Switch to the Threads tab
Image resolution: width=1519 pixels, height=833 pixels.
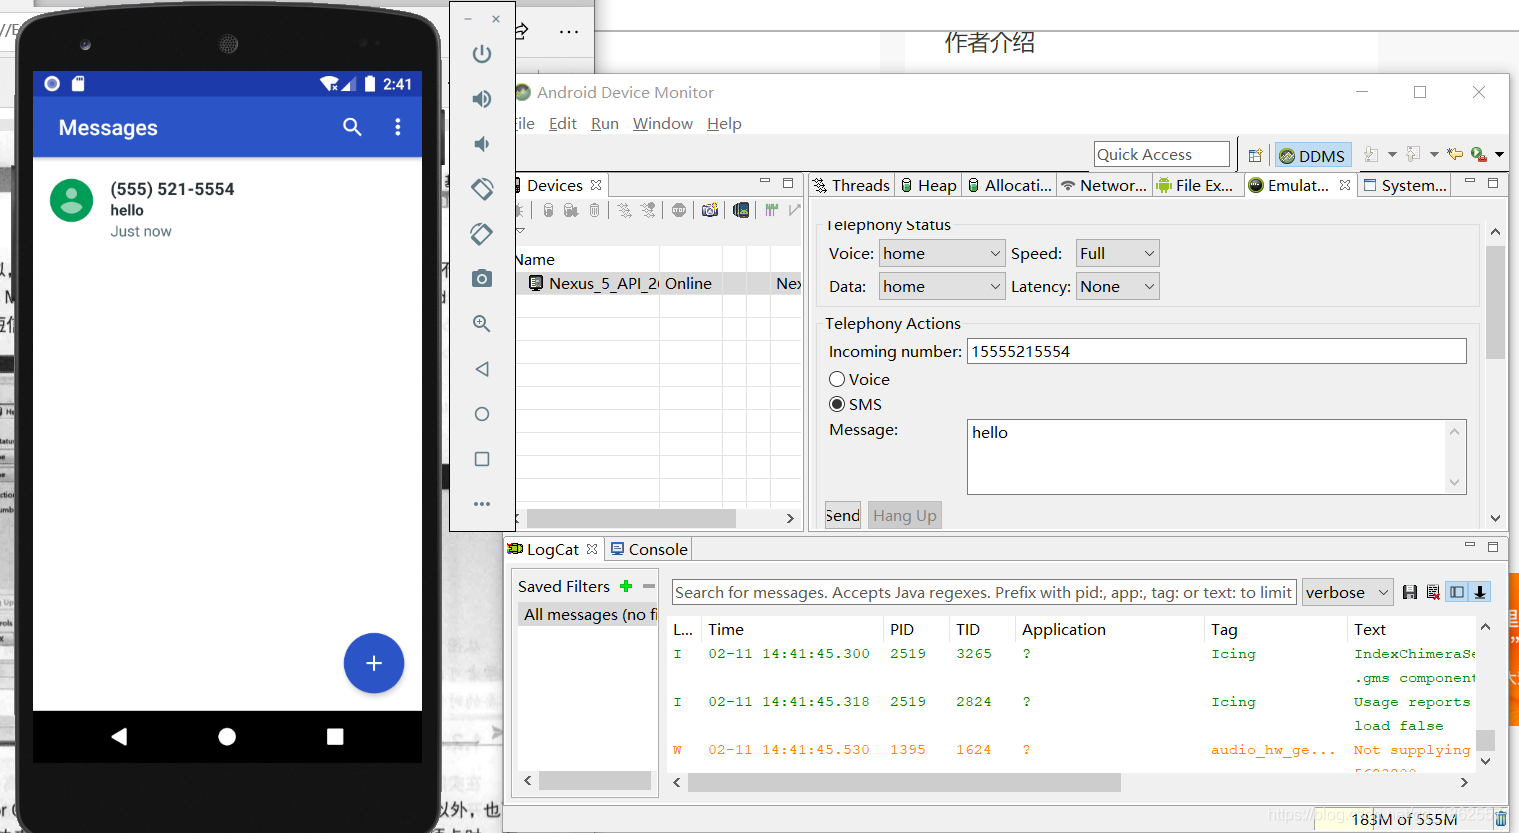coord(851,185)
